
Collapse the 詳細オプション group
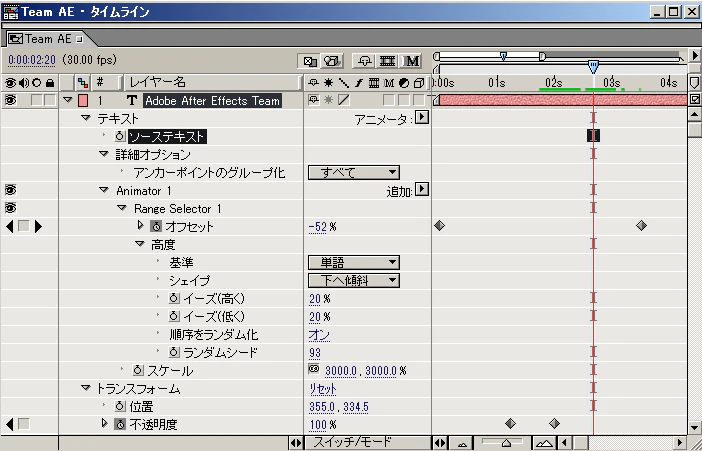coord(103,154)
